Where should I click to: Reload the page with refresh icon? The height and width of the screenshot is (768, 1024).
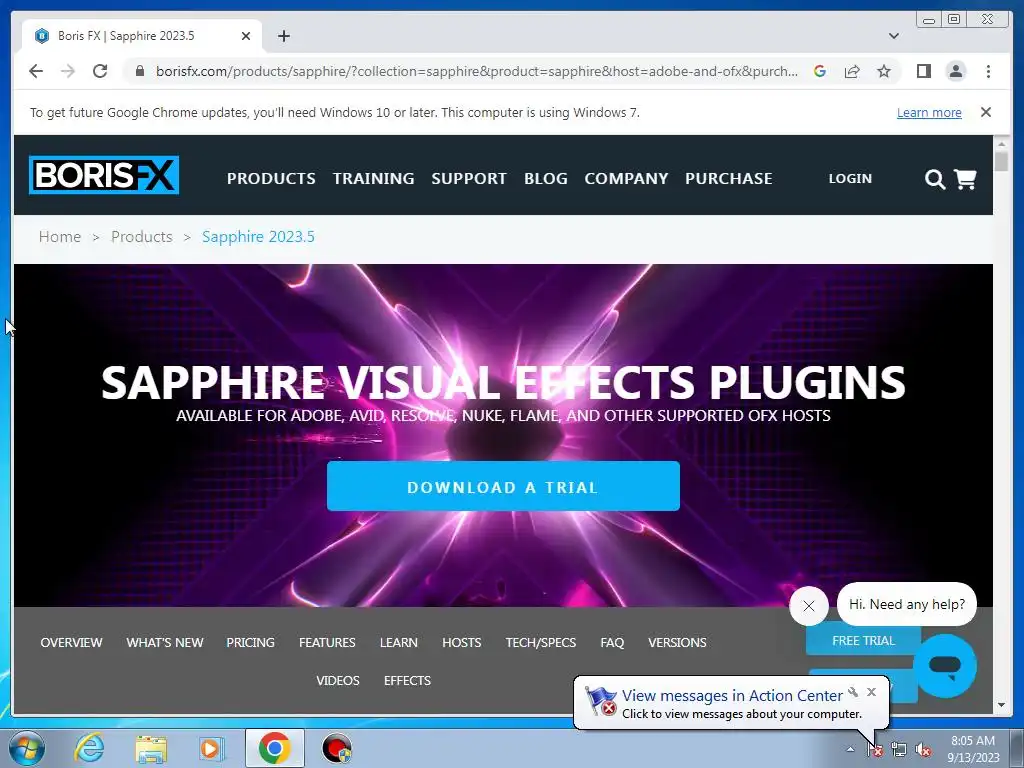click(x=100, y=71)
